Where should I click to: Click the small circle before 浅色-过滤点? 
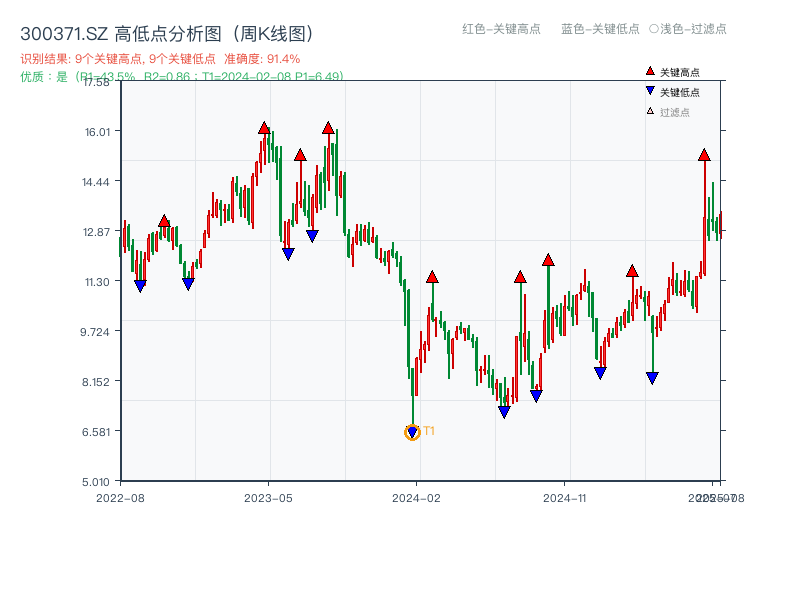(x=654, y=29)
